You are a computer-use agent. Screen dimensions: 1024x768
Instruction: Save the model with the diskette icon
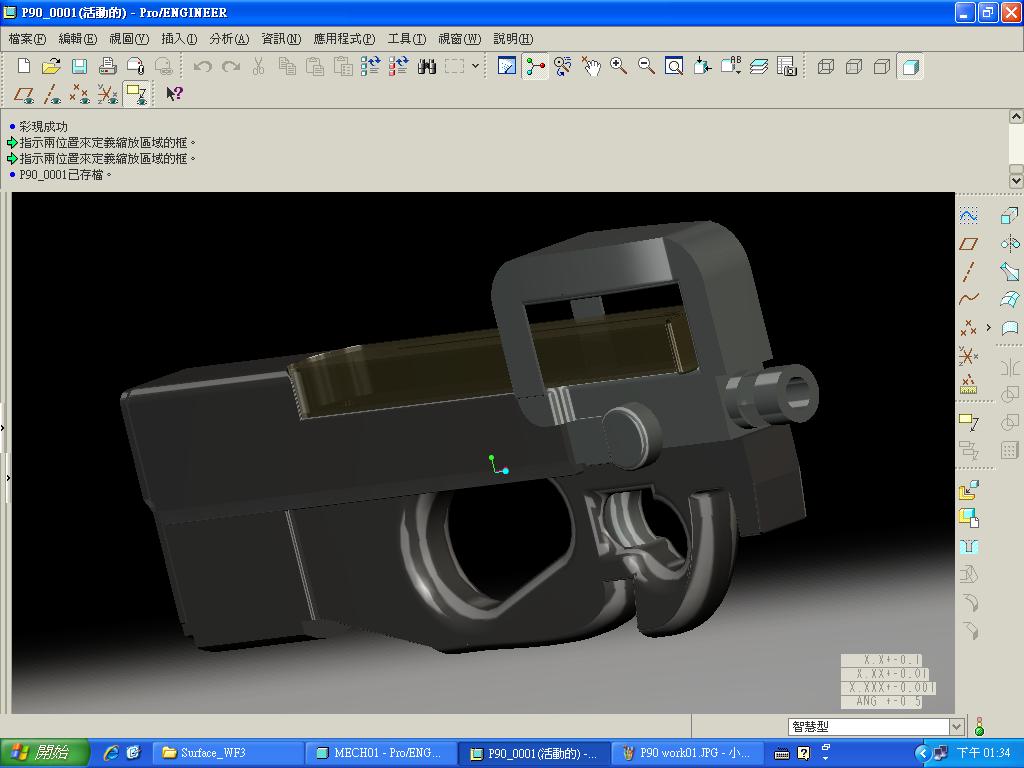point(79,66)
